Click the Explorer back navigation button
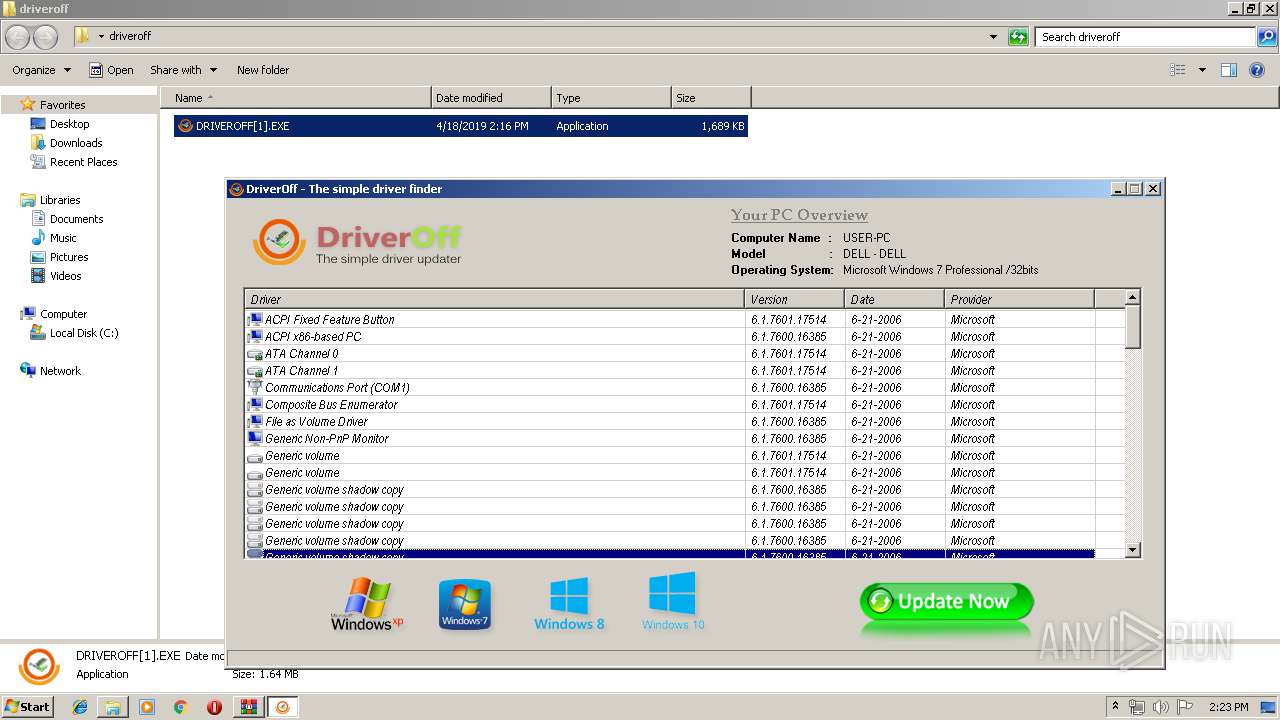Image resolution: width=1280 pixels, height=720 pixels. pyautogui.click(x=18, y=37)
